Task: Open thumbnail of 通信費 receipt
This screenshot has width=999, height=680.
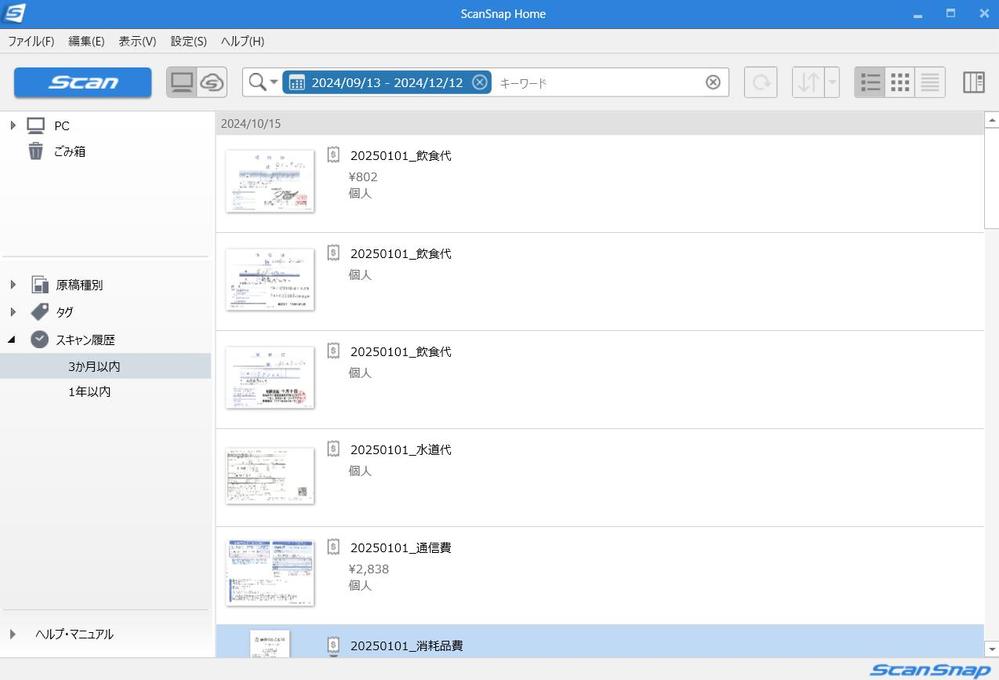Action: 270,573
